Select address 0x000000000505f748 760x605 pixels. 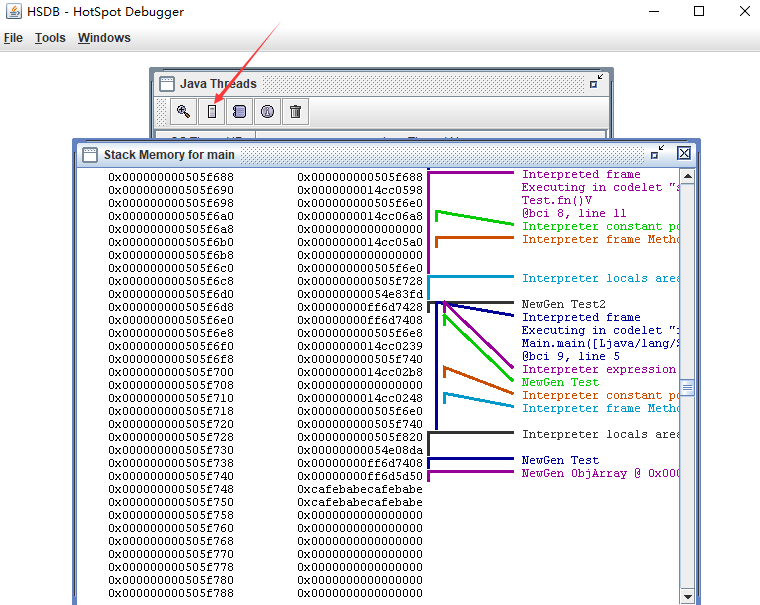pos(171,489)
